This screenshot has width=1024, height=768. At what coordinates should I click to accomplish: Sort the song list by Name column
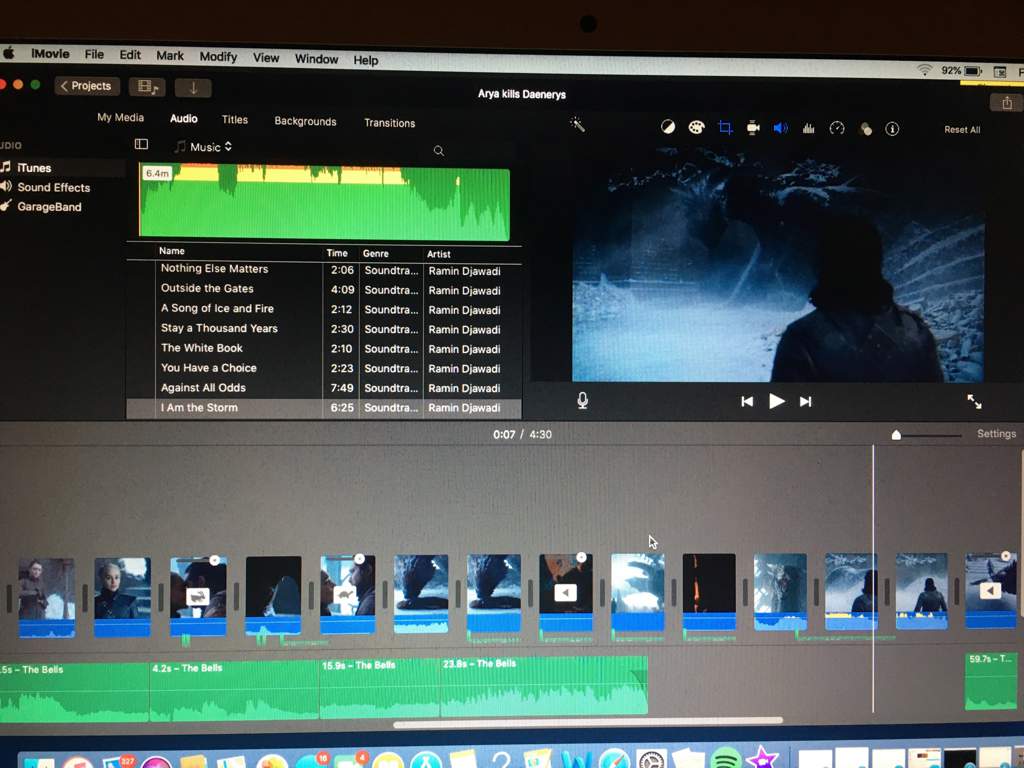tap(172, 251)
